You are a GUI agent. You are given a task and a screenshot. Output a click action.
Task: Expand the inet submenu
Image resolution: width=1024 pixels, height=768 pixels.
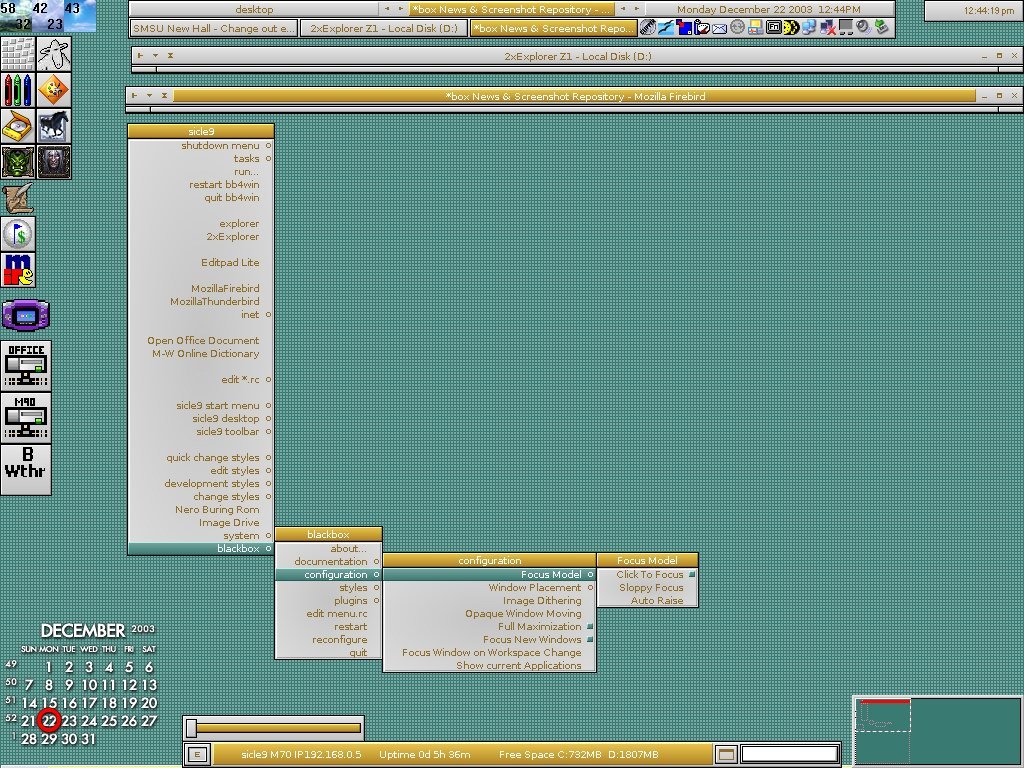pos(201,315)
